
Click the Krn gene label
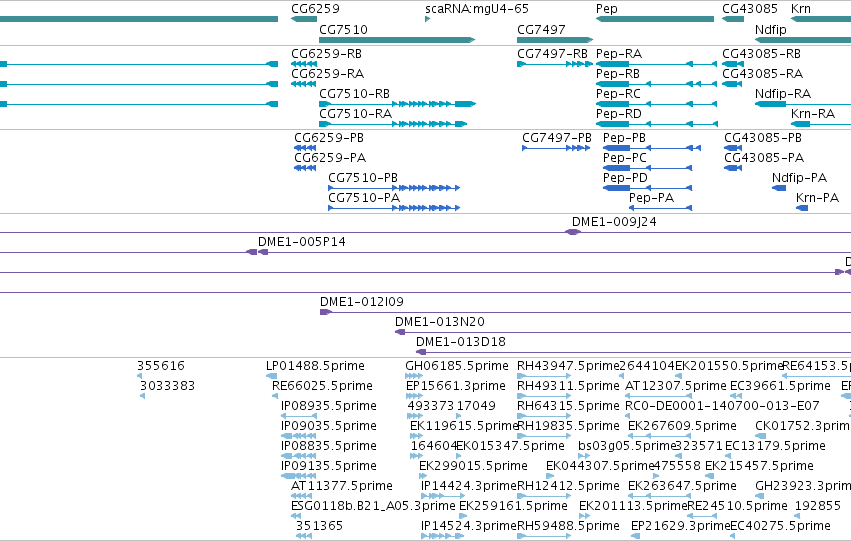point(801,9)
